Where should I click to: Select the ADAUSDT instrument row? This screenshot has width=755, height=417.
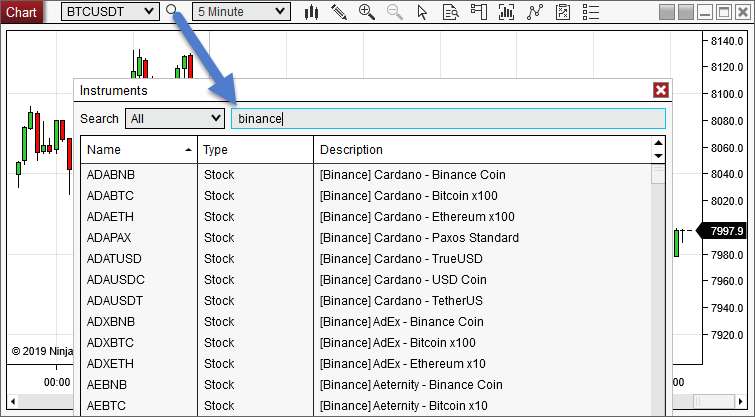(x=366, y=300)
